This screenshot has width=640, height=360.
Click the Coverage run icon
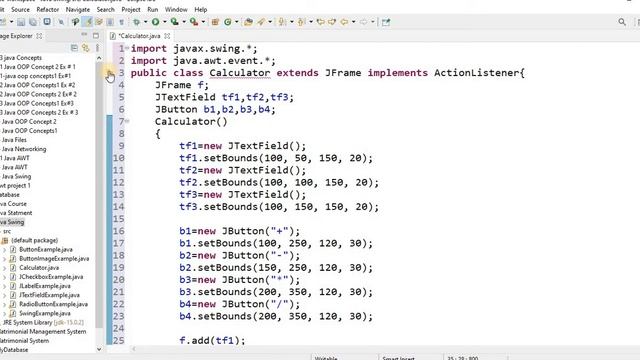pos(175,22)
